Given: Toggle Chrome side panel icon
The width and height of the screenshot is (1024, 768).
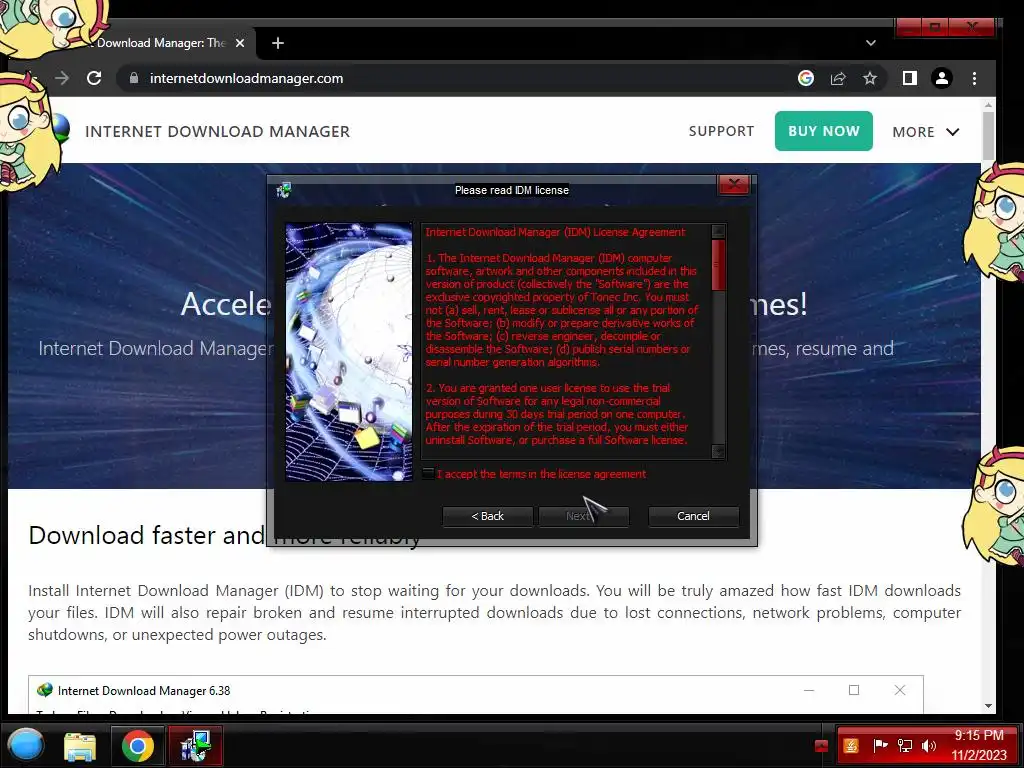Looking at the screenshot, I should pyautogui.click(x=910, y=78).
